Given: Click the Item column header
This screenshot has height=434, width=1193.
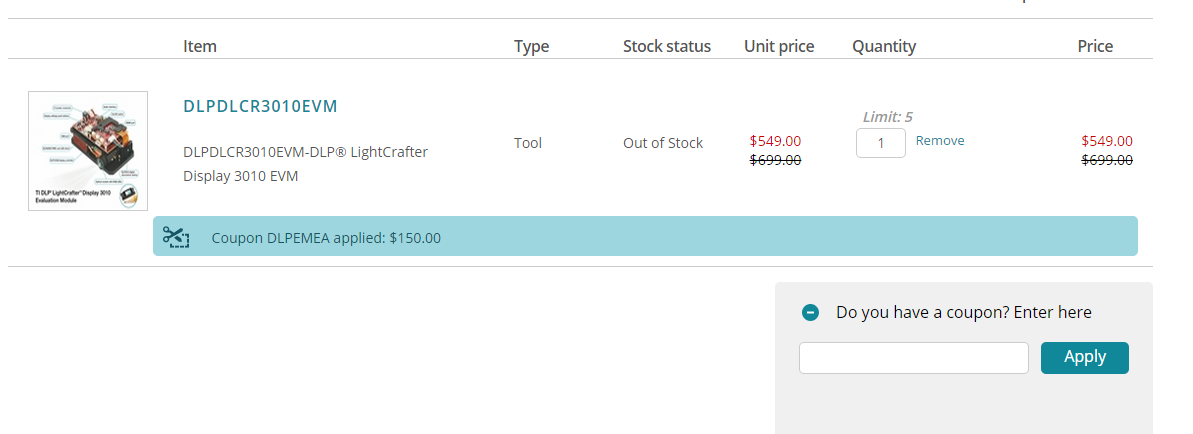Looking at the screenshot, I should pos(200,46).
